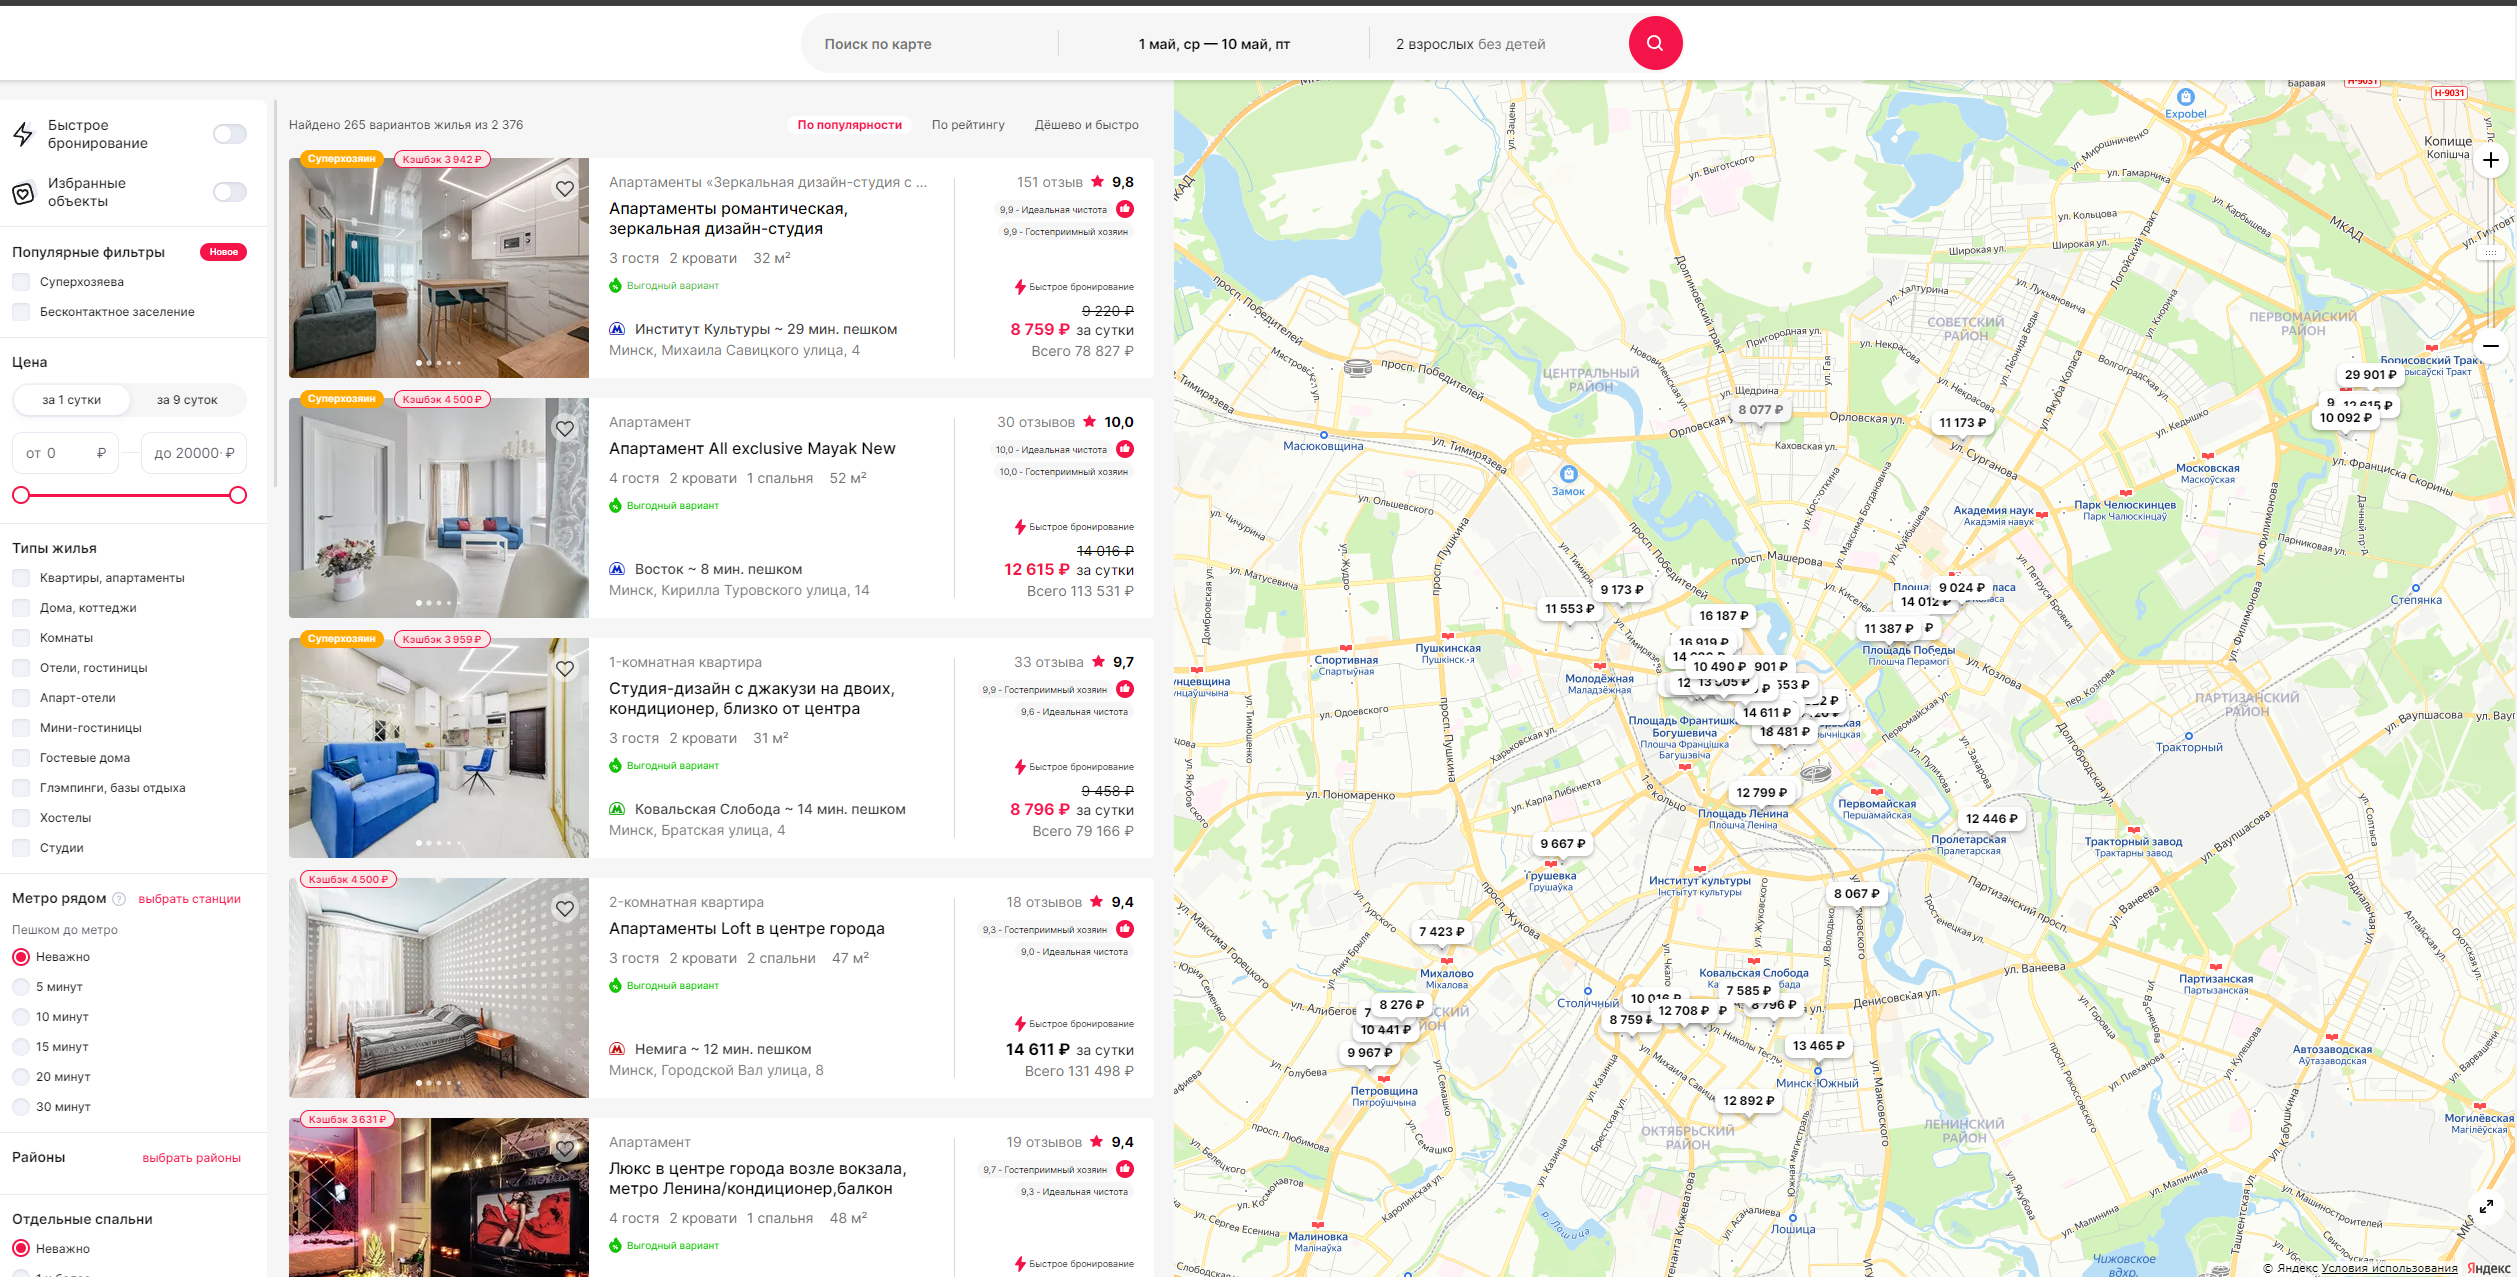Open the 12 446 ₽ map price marker

1991,819
